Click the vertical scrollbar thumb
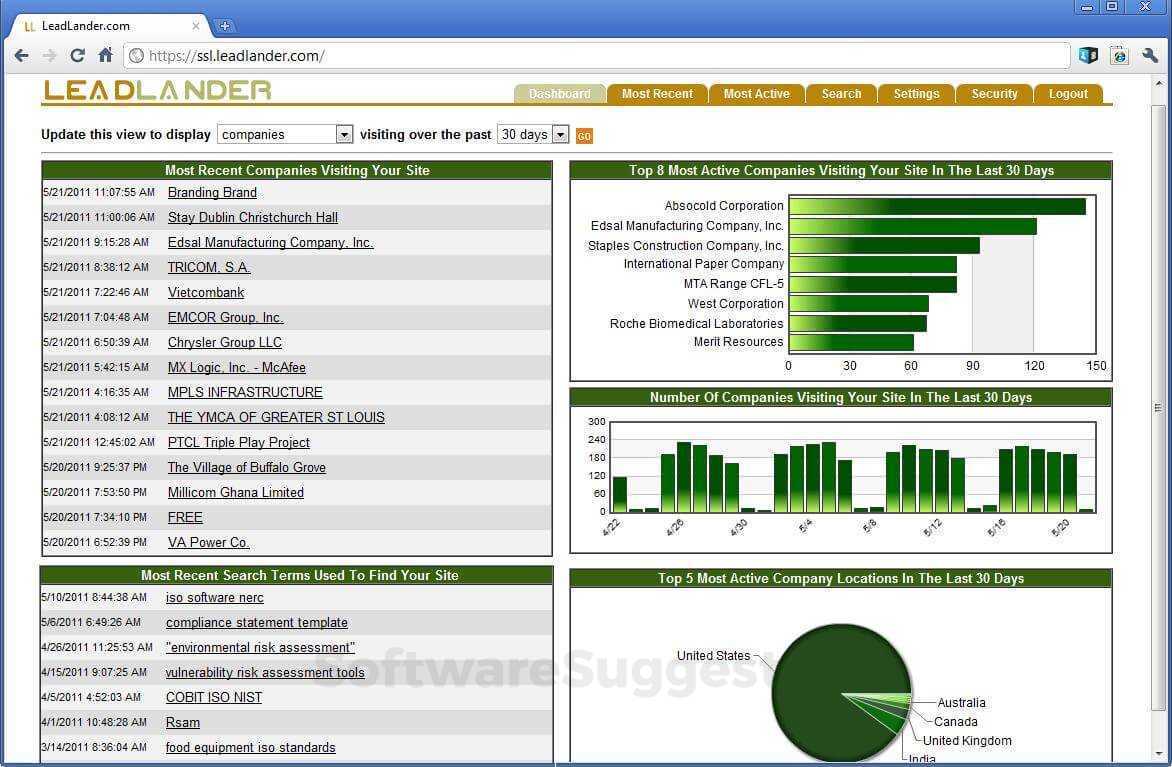This screenshot has height=767, width=1172. click(x=1159, y=407)
